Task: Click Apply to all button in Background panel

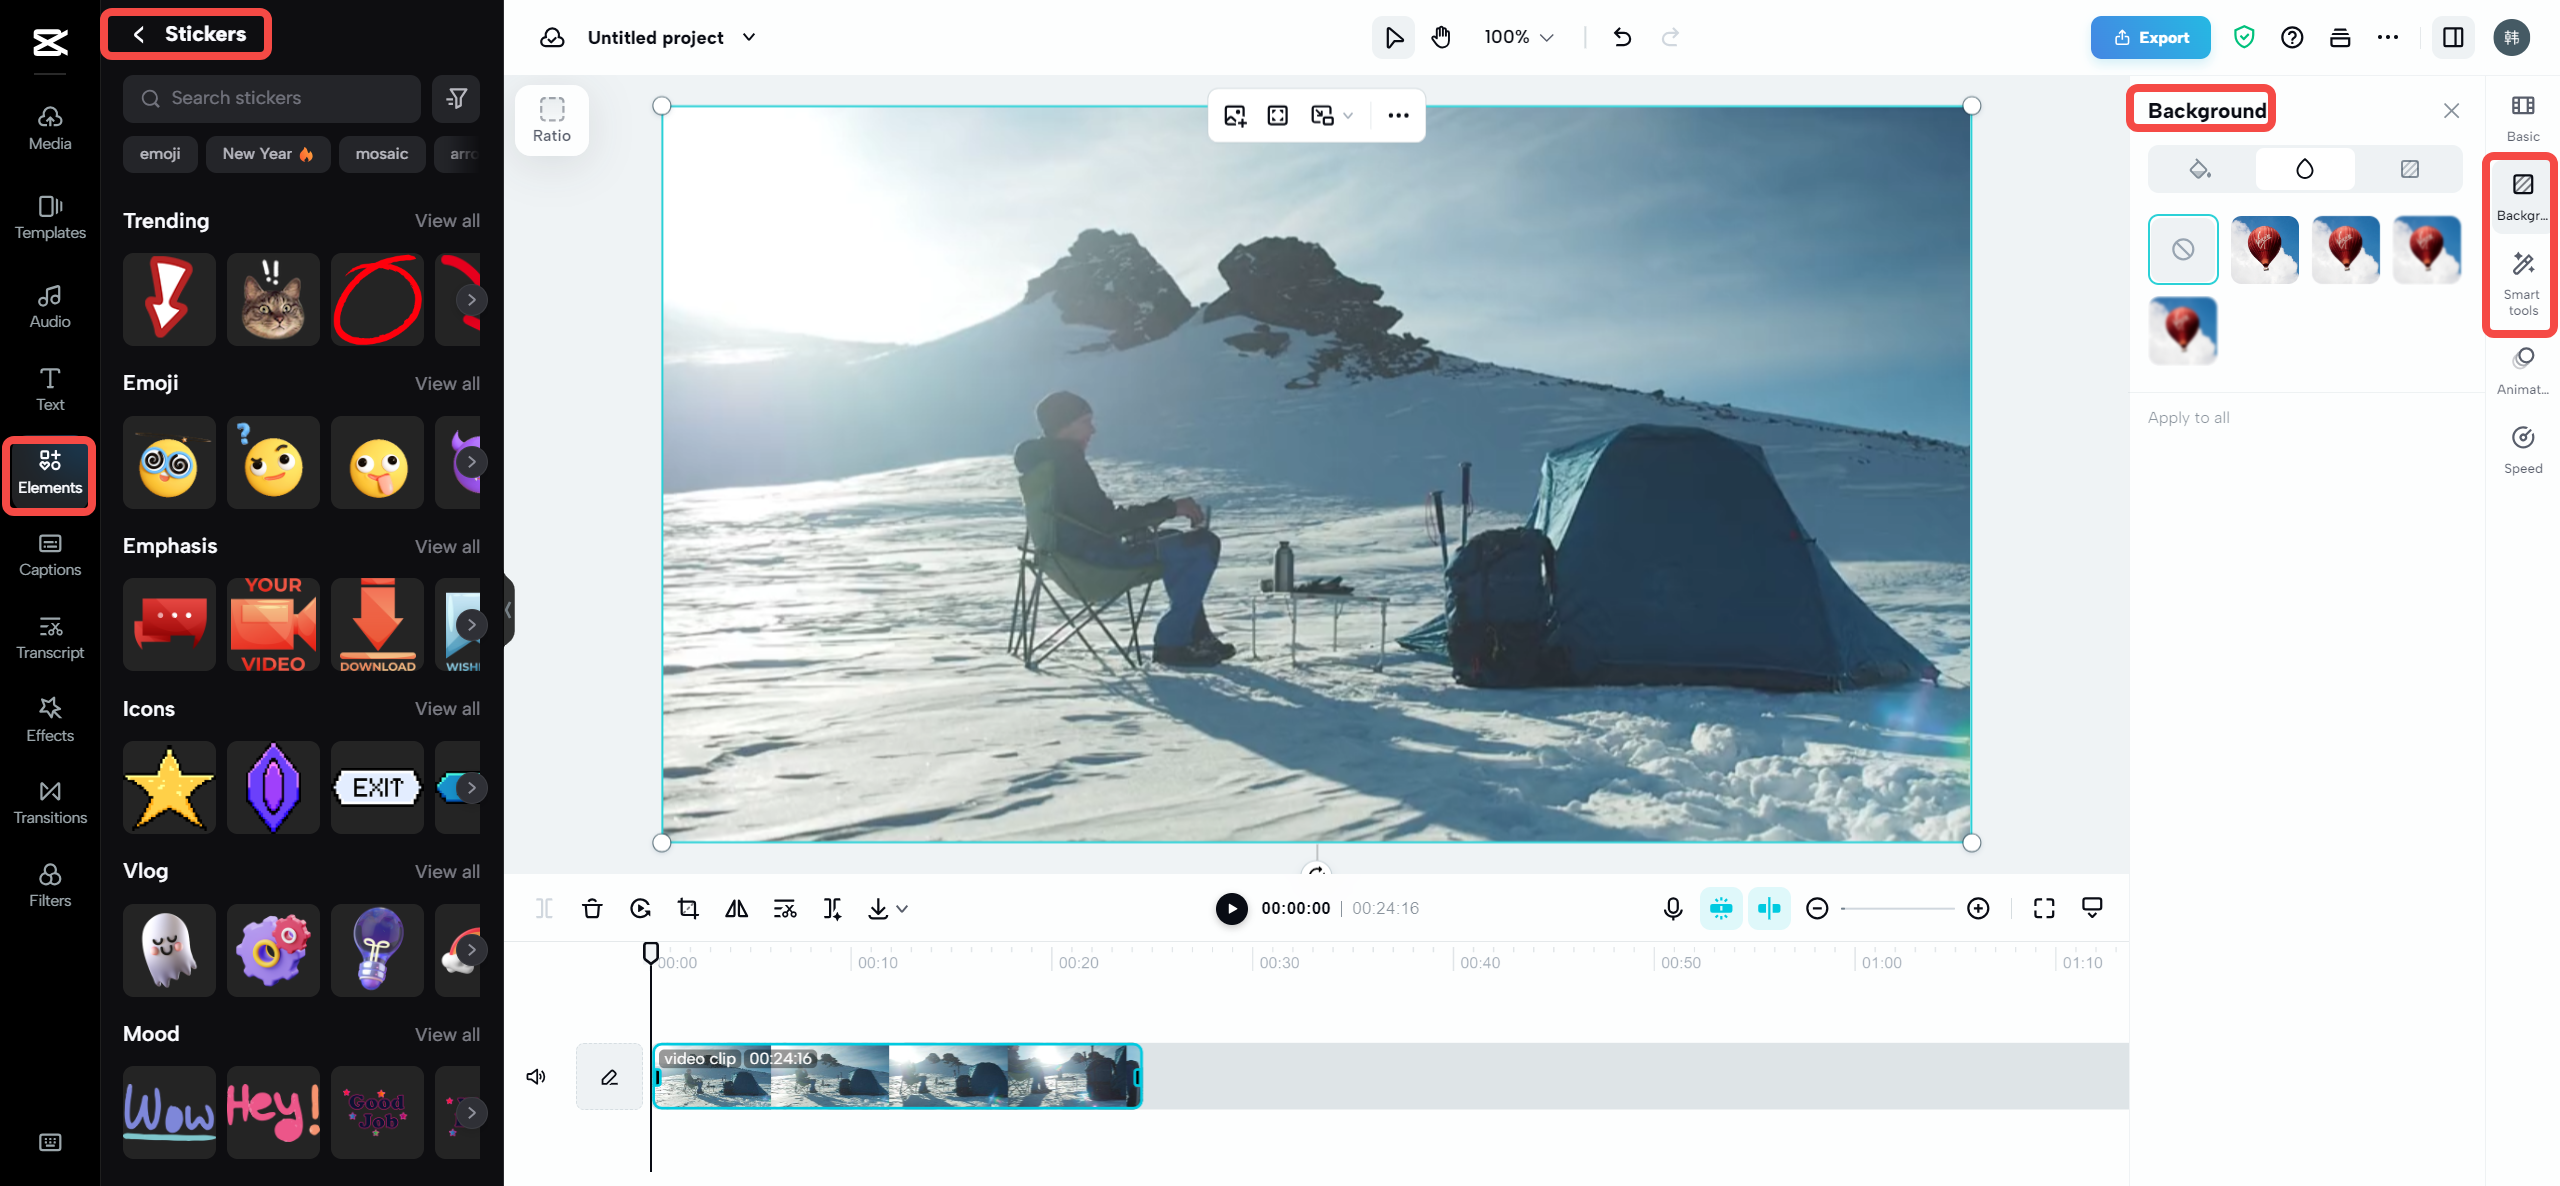Action: tap(2189, 417)
